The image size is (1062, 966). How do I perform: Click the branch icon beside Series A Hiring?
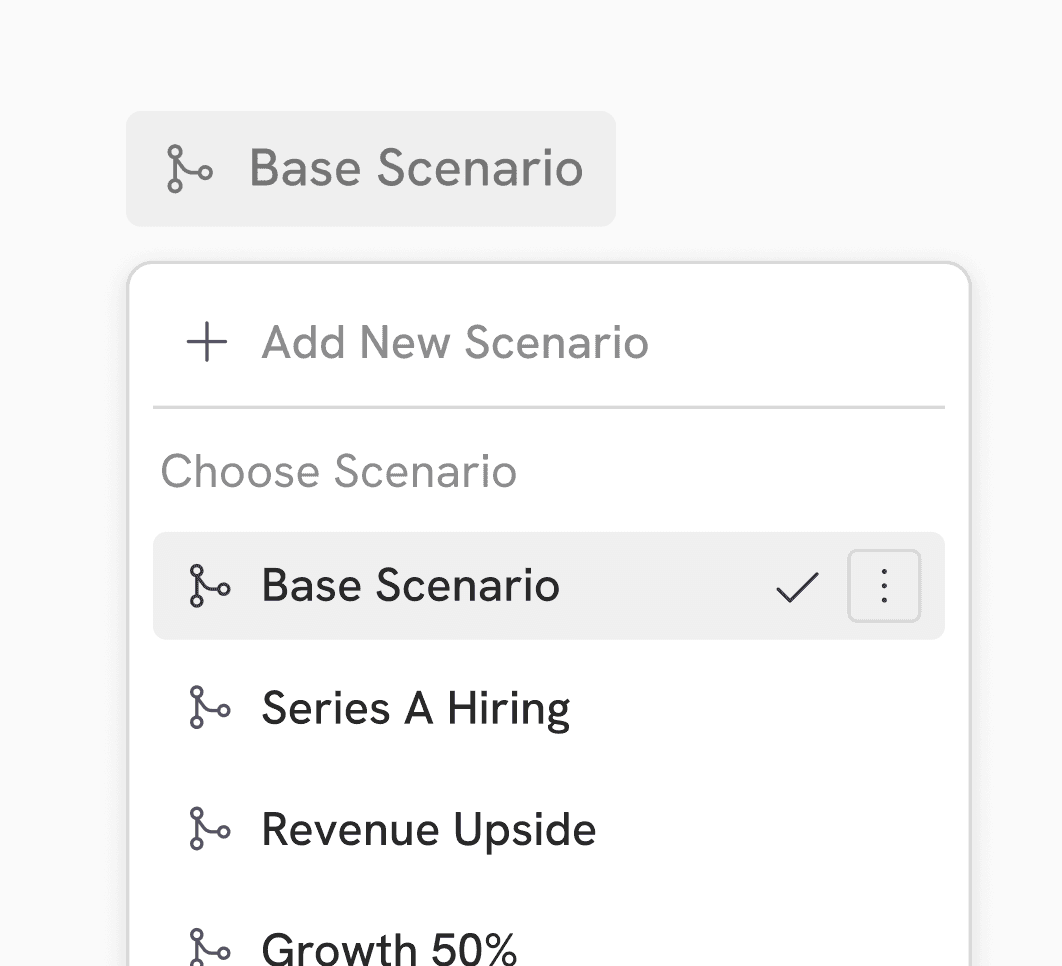tap(209, 708)
